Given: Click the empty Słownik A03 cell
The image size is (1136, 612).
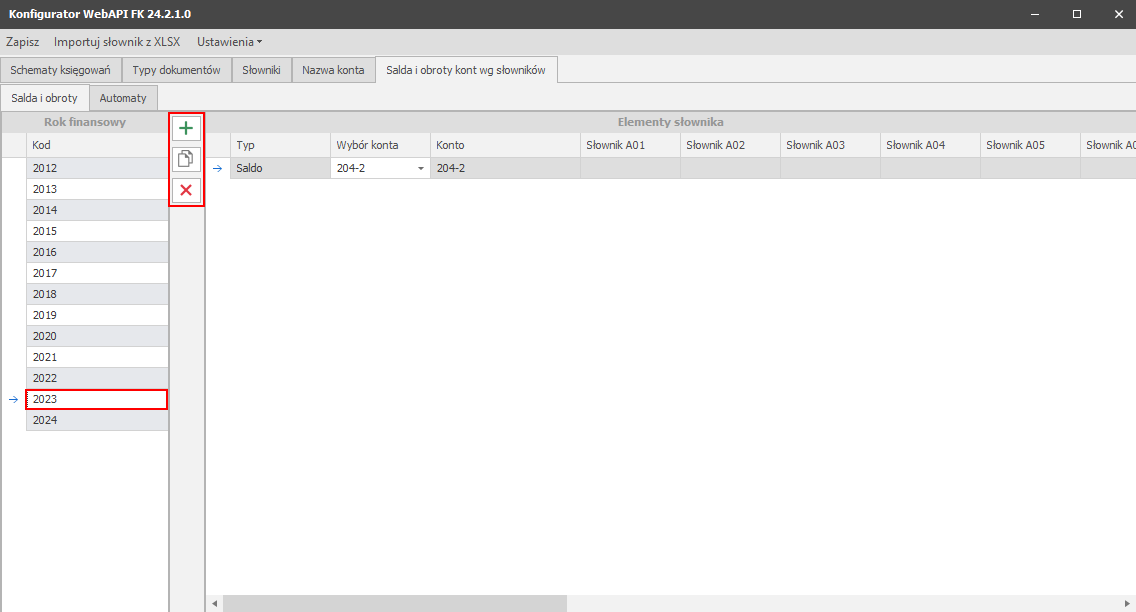Looking at the screenshot, I should 830,169.
